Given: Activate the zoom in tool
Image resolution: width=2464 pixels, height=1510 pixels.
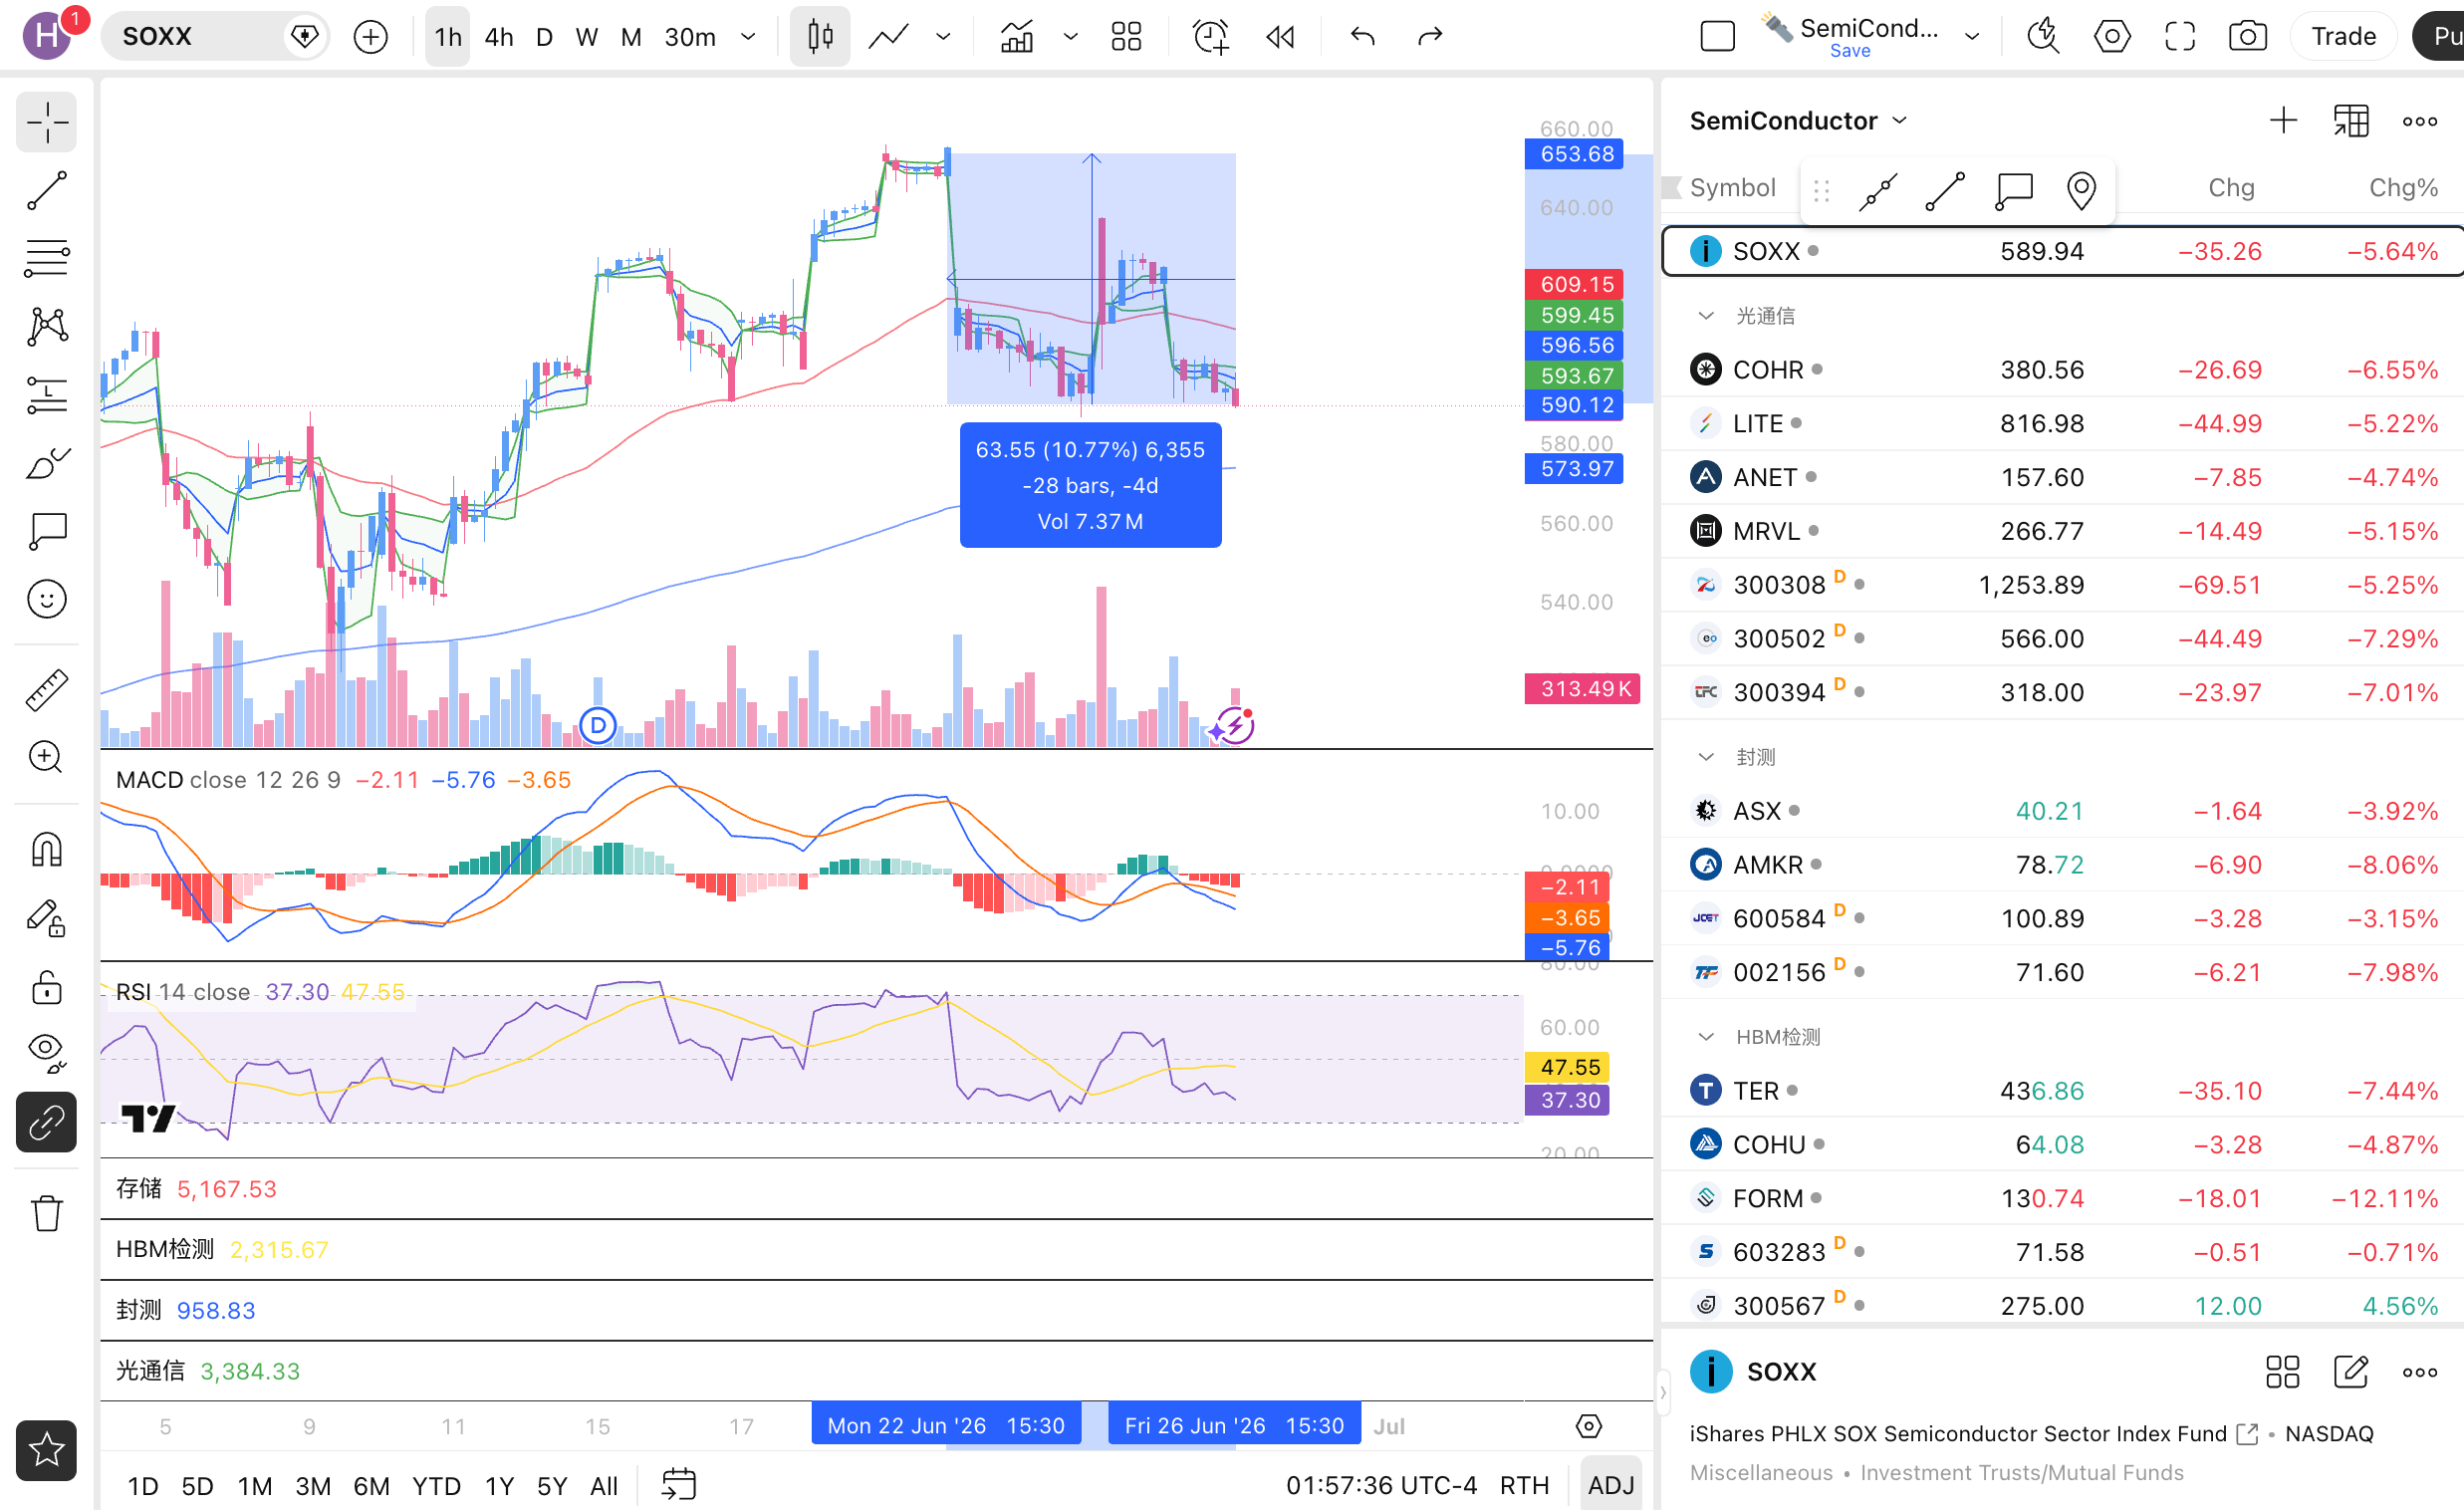Looking at the screenshot, I should (46, 757).
